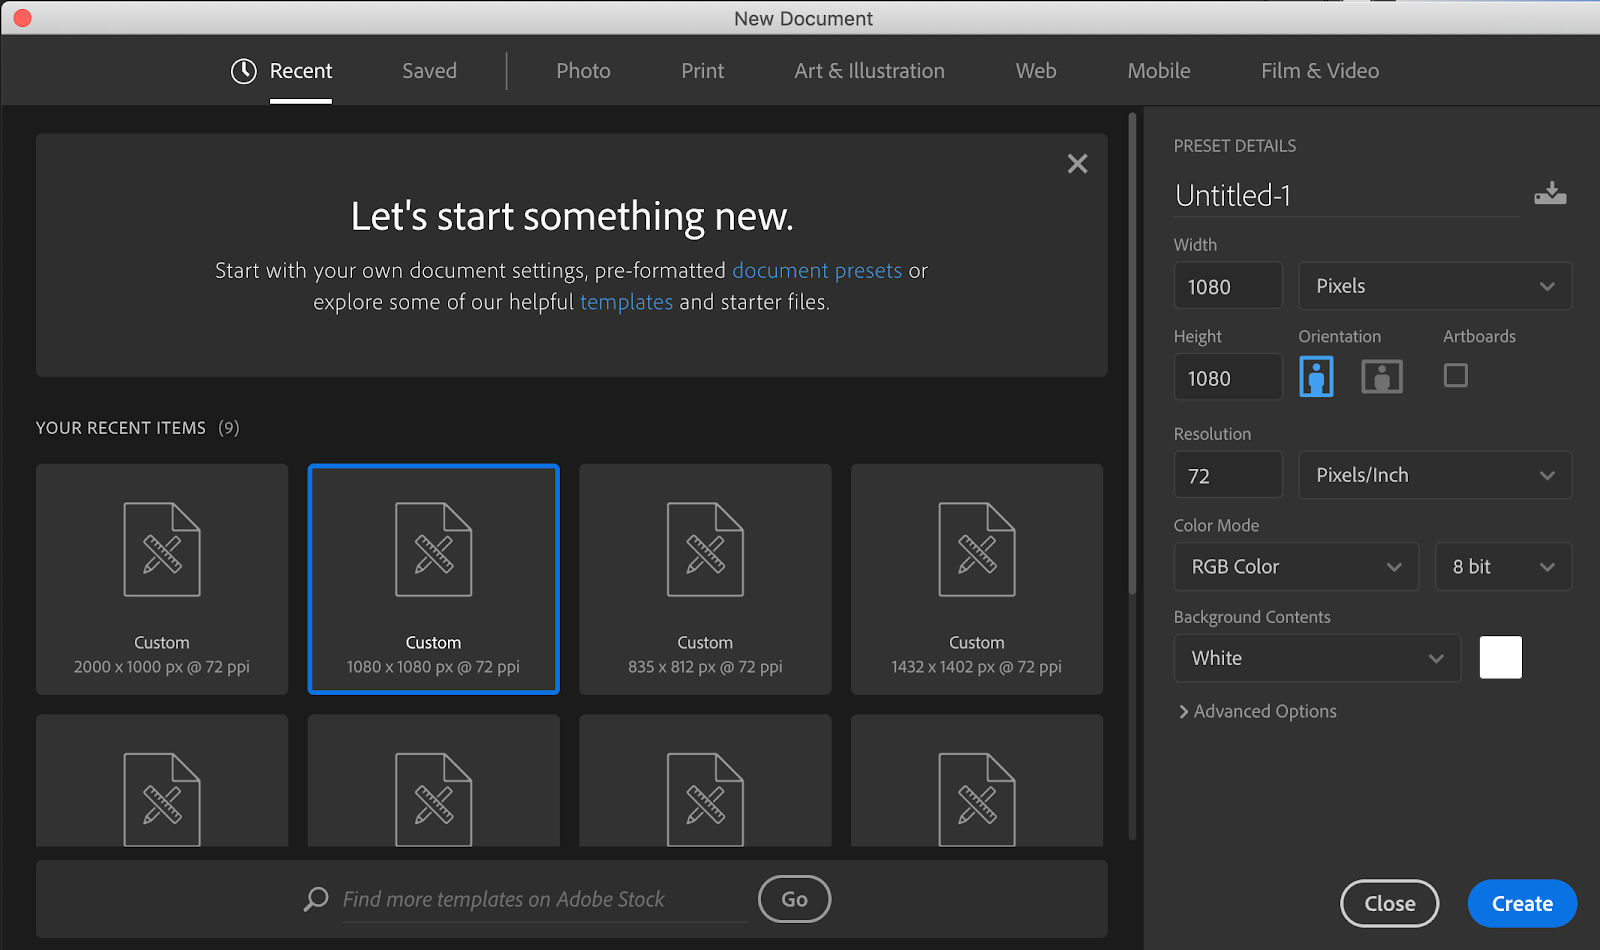
Task: Expand Advanced Options section
Action: (1258, 711)
